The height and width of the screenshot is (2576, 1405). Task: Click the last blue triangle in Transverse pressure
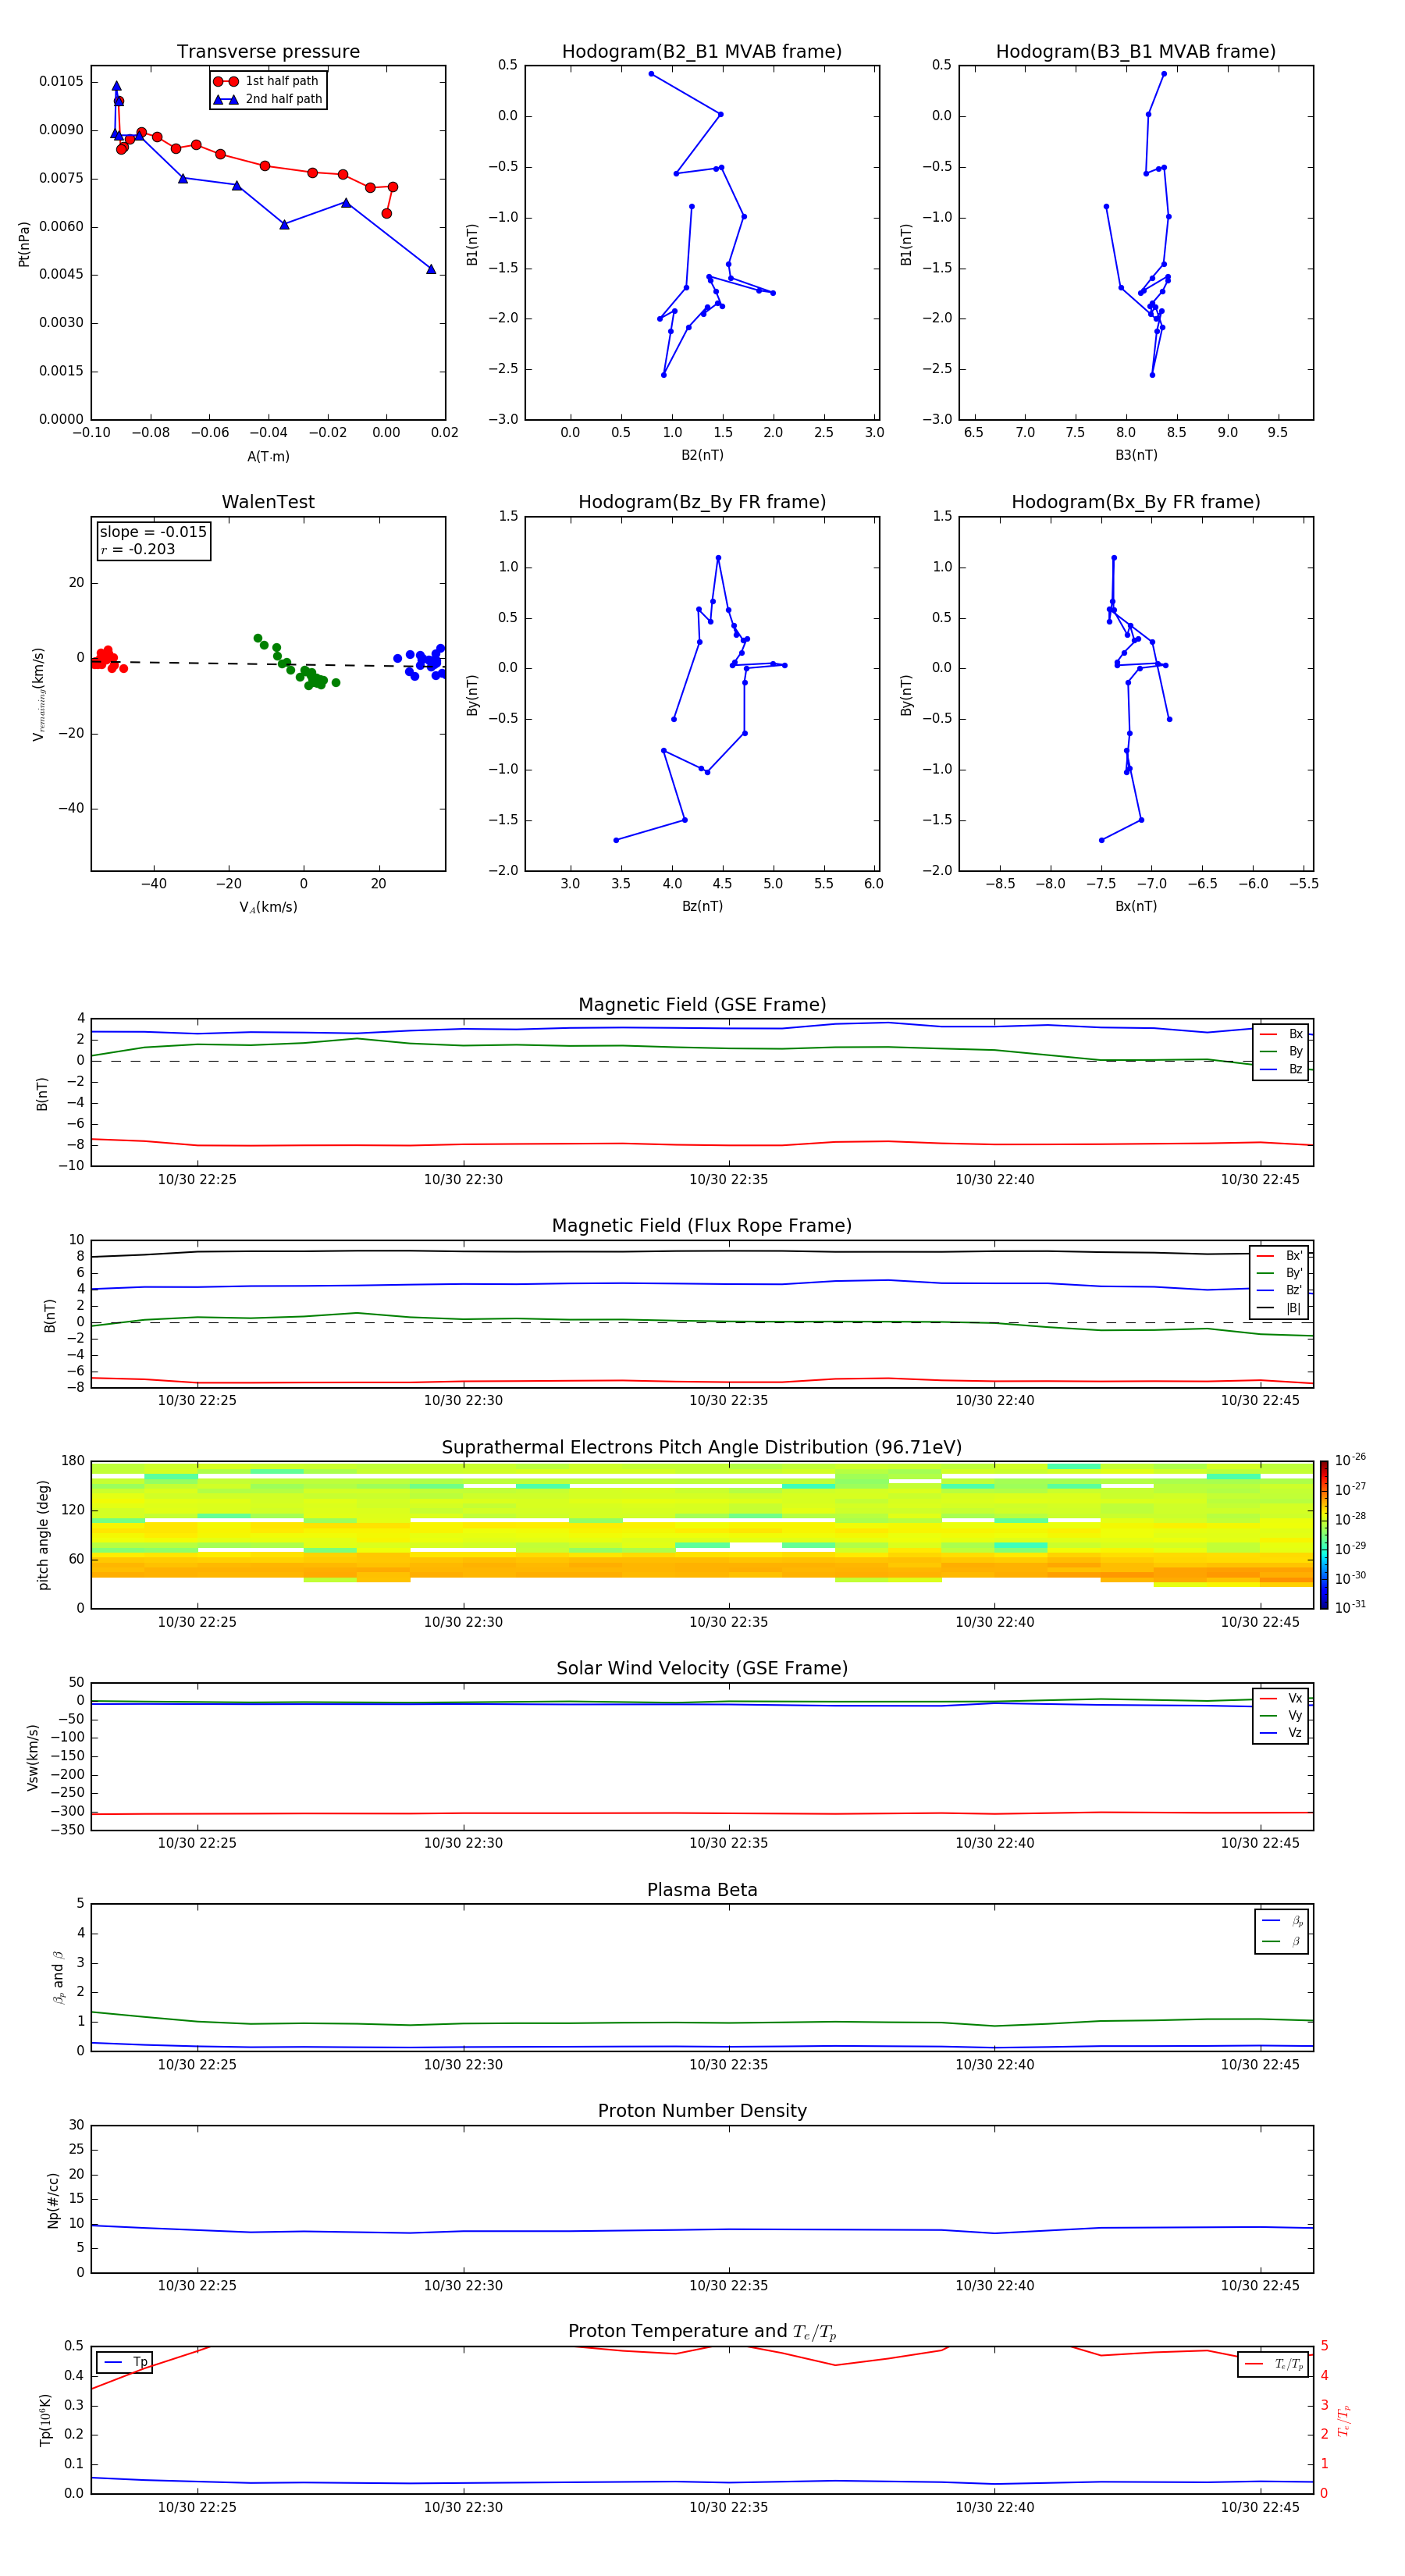tap(431, 269)
